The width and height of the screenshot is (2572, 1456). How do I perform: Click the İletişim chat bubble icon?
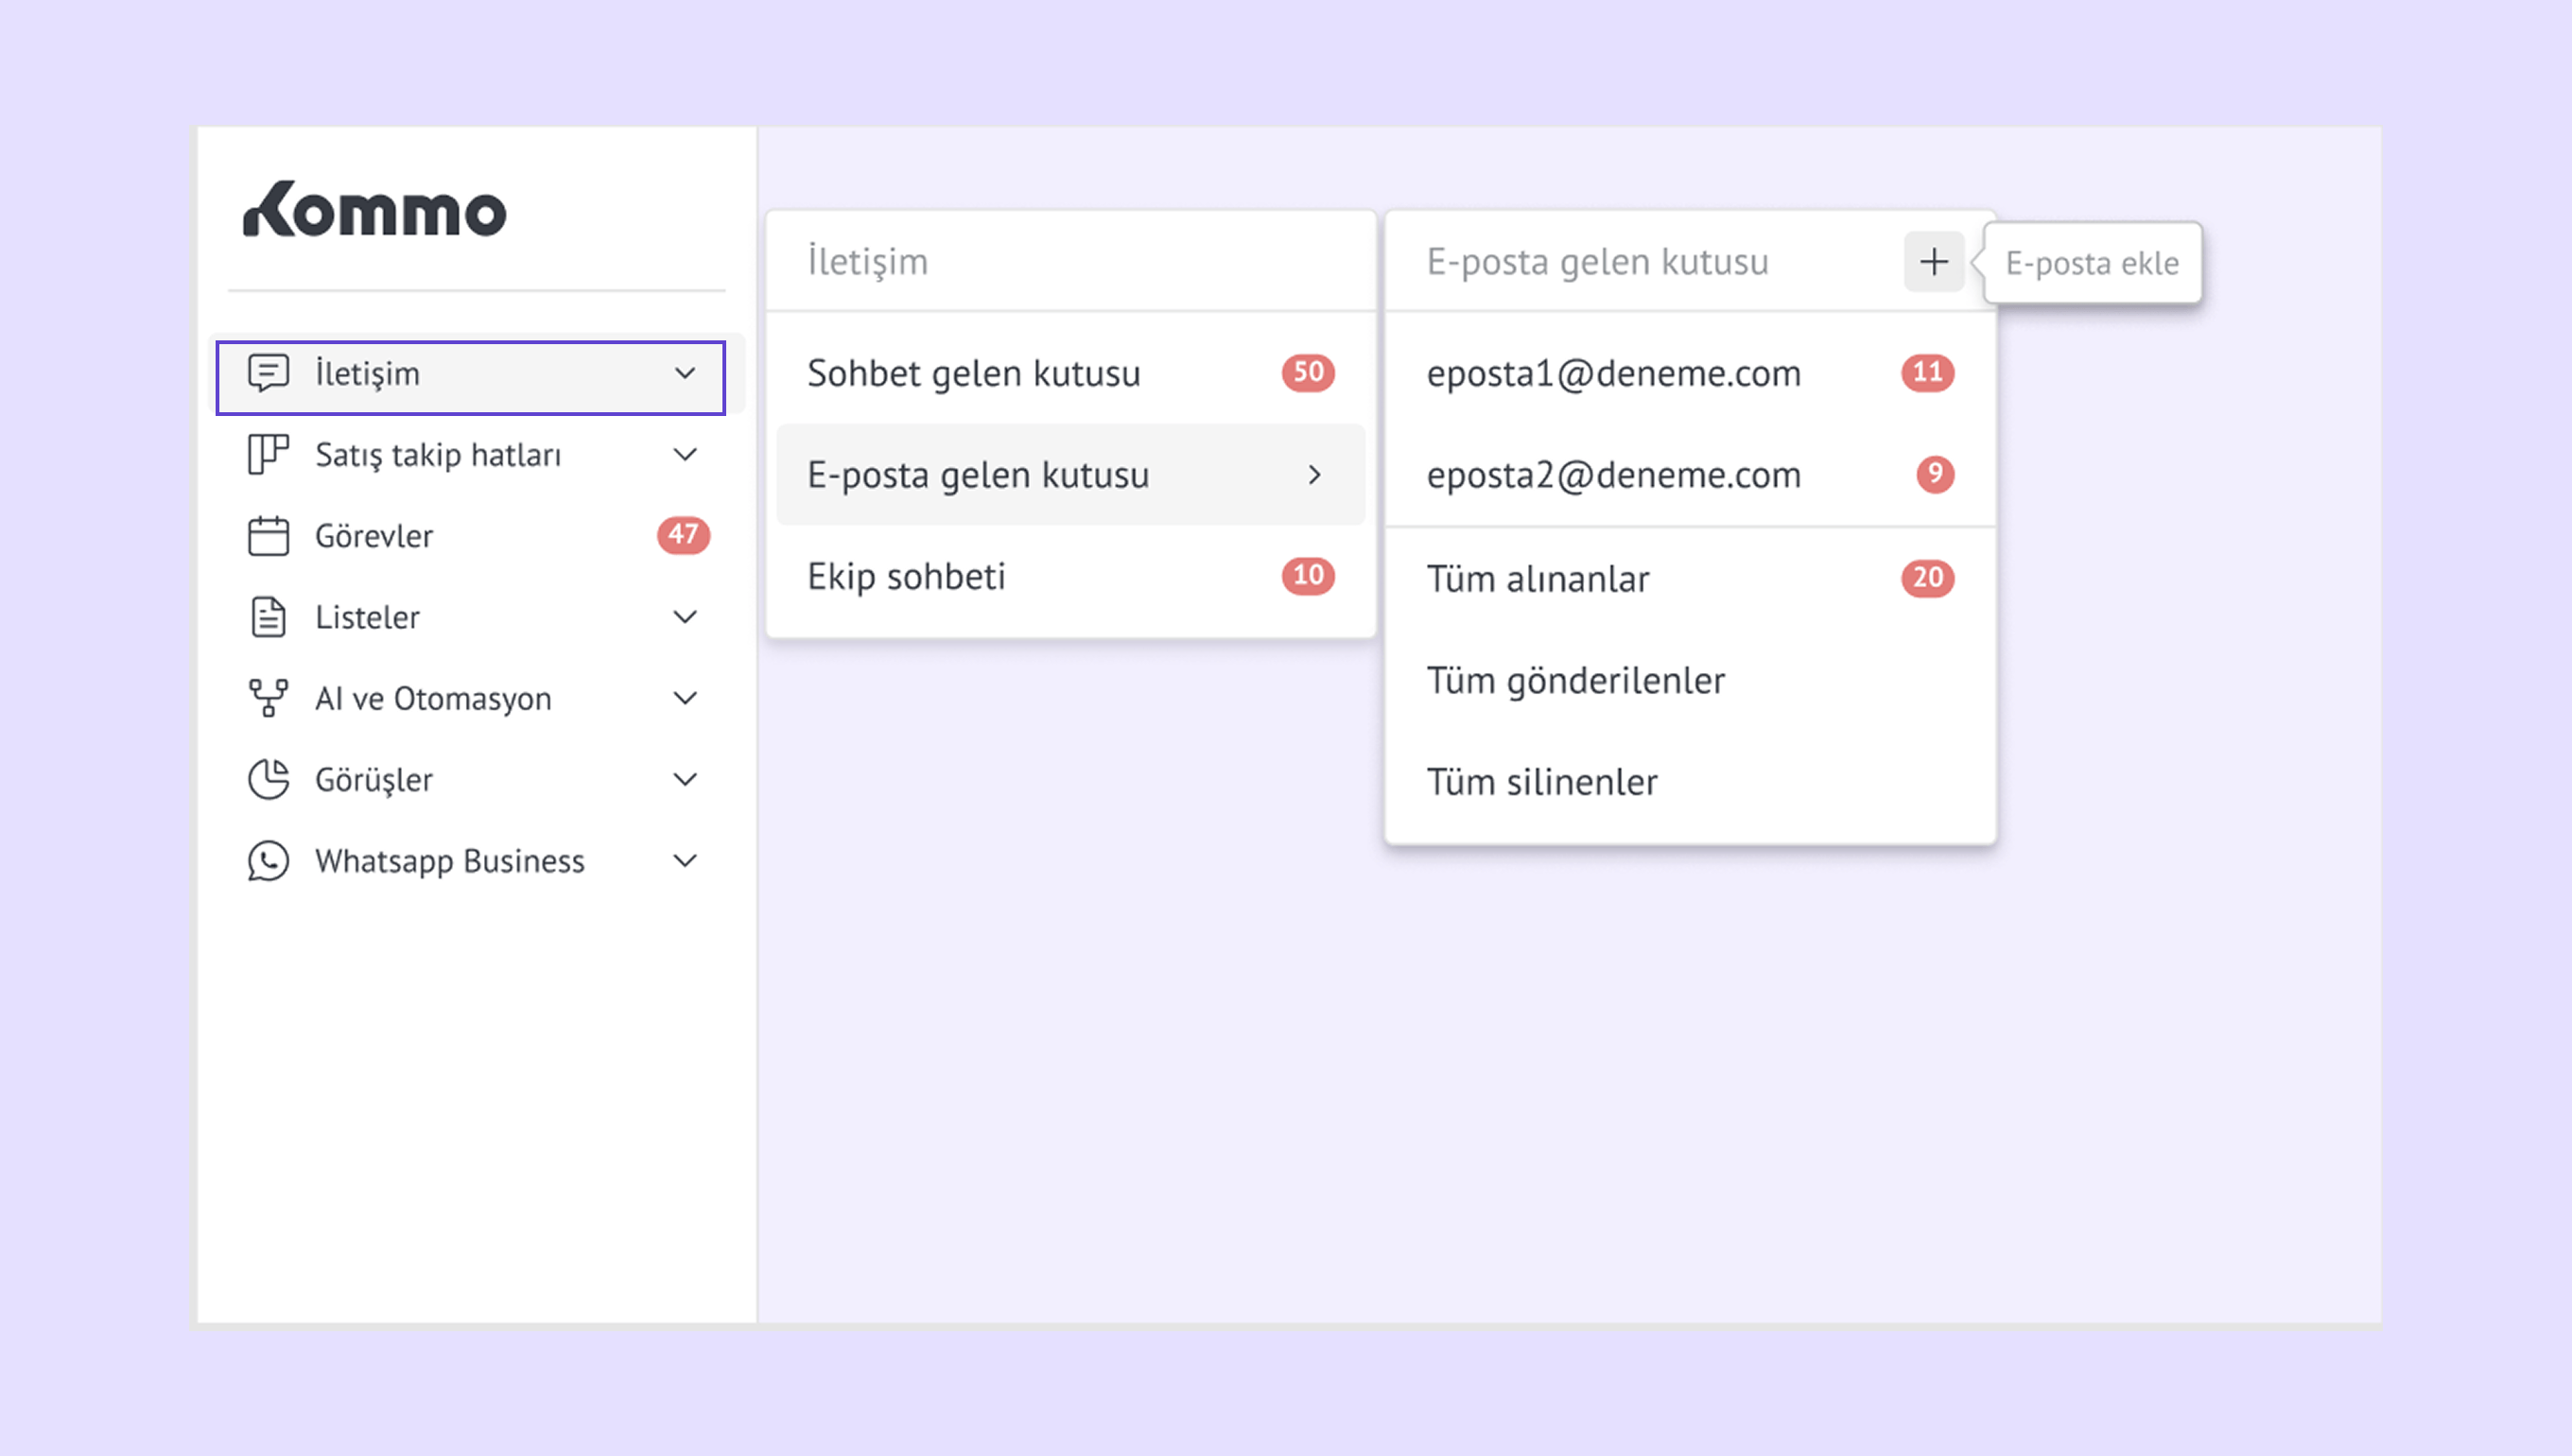(268, 373)
